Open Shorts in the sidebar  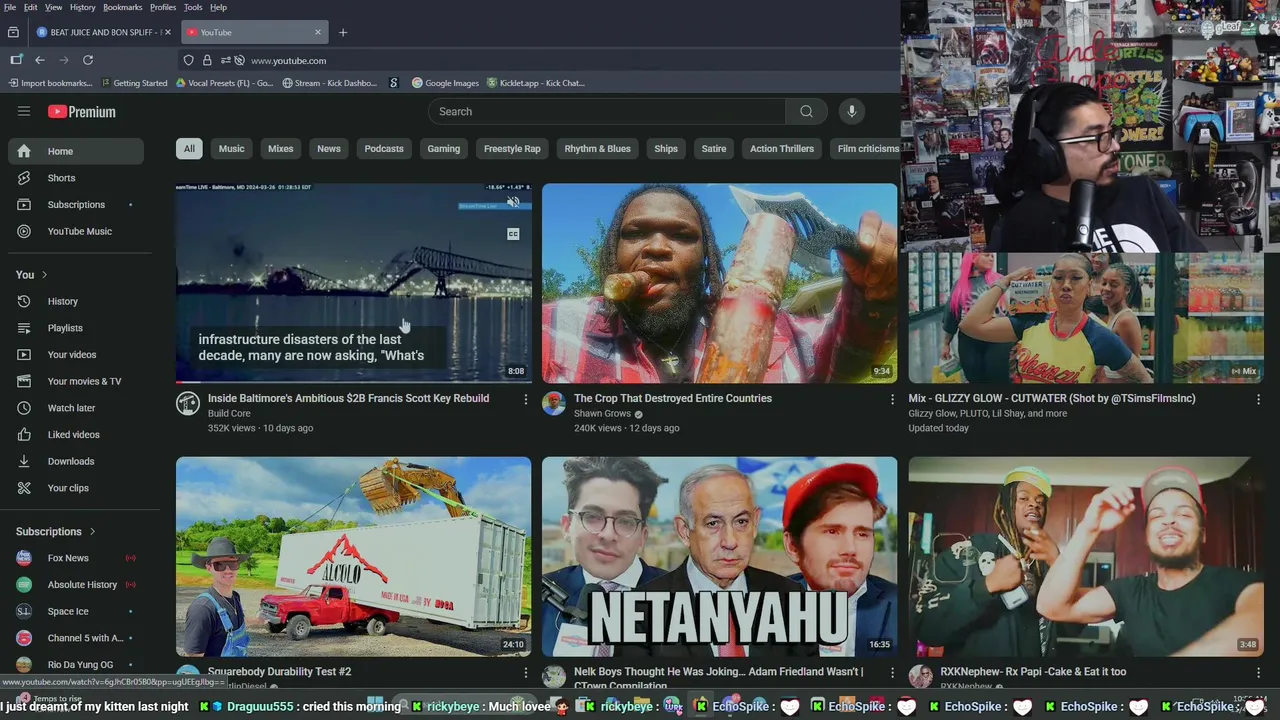tap(76, 178)
